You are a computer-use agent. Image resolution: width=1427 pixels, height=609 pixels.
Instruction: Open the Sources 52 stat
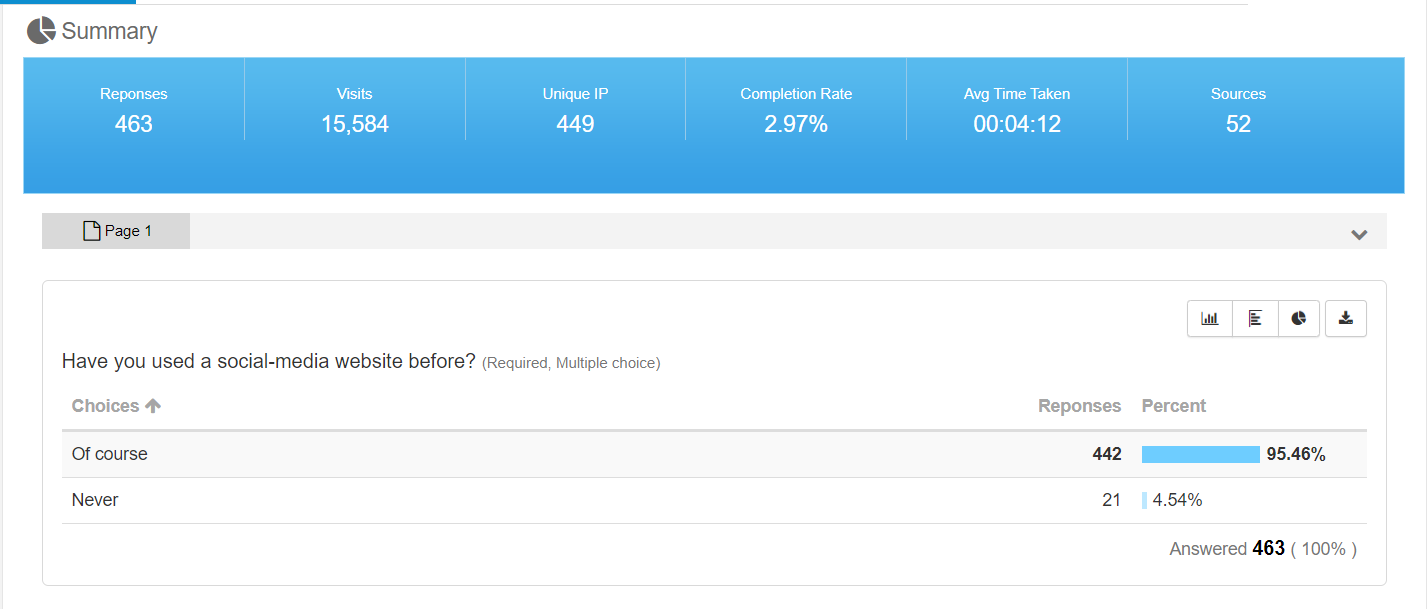[x=1238, y=110]
